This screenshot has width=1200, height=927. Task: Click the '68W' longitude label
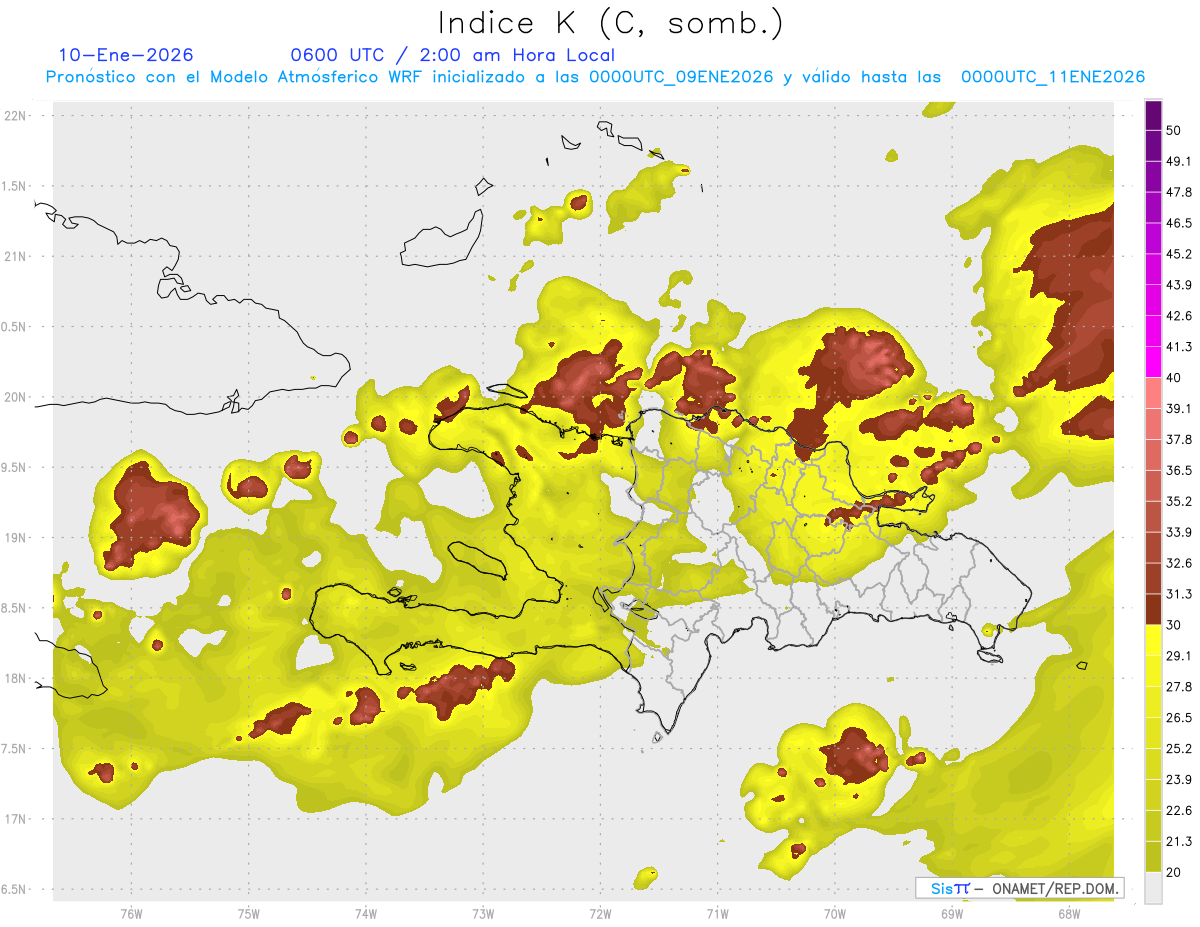(1069, 914)
